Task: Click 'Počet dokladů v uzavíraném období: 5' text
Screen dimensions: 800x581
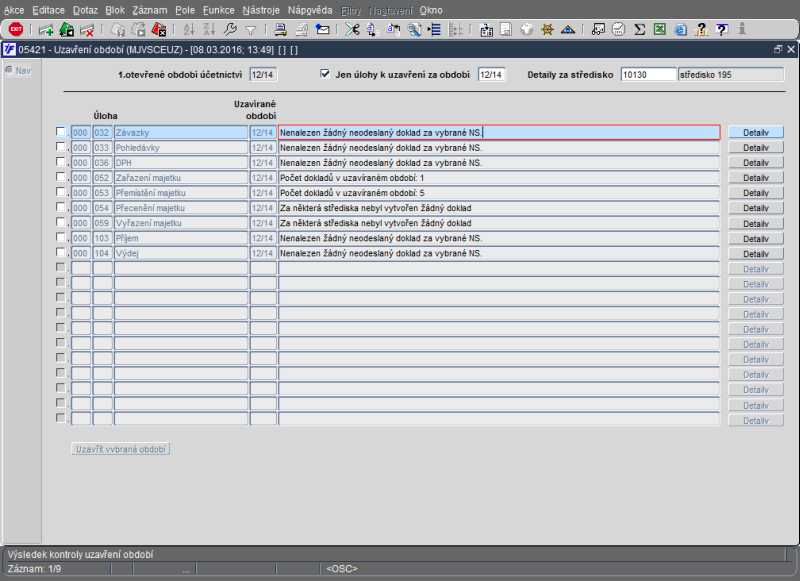Action: click(x=352, y=193)
